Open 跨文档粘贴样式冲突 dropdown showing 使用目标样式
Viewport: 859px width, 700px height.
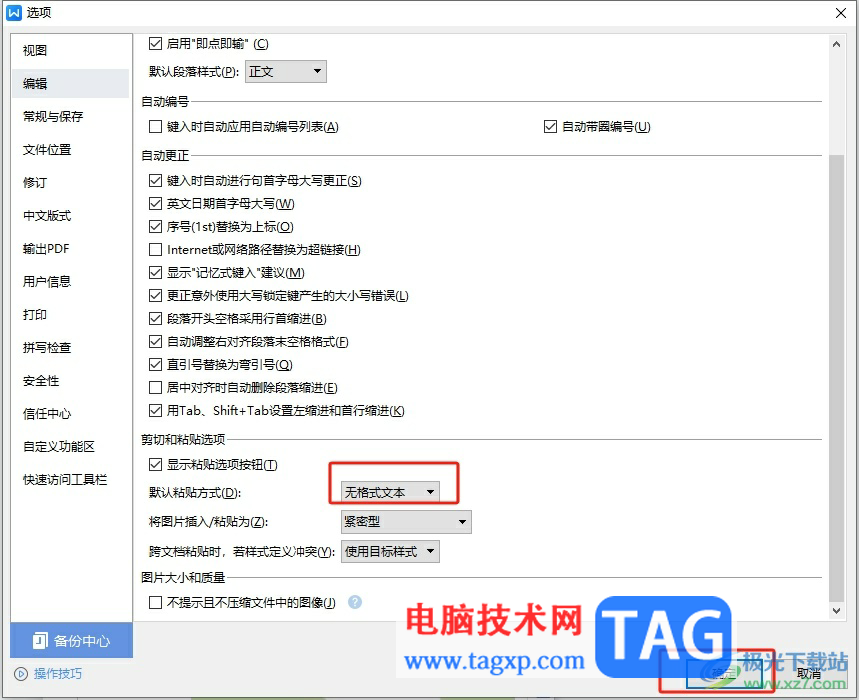point(390,551)
